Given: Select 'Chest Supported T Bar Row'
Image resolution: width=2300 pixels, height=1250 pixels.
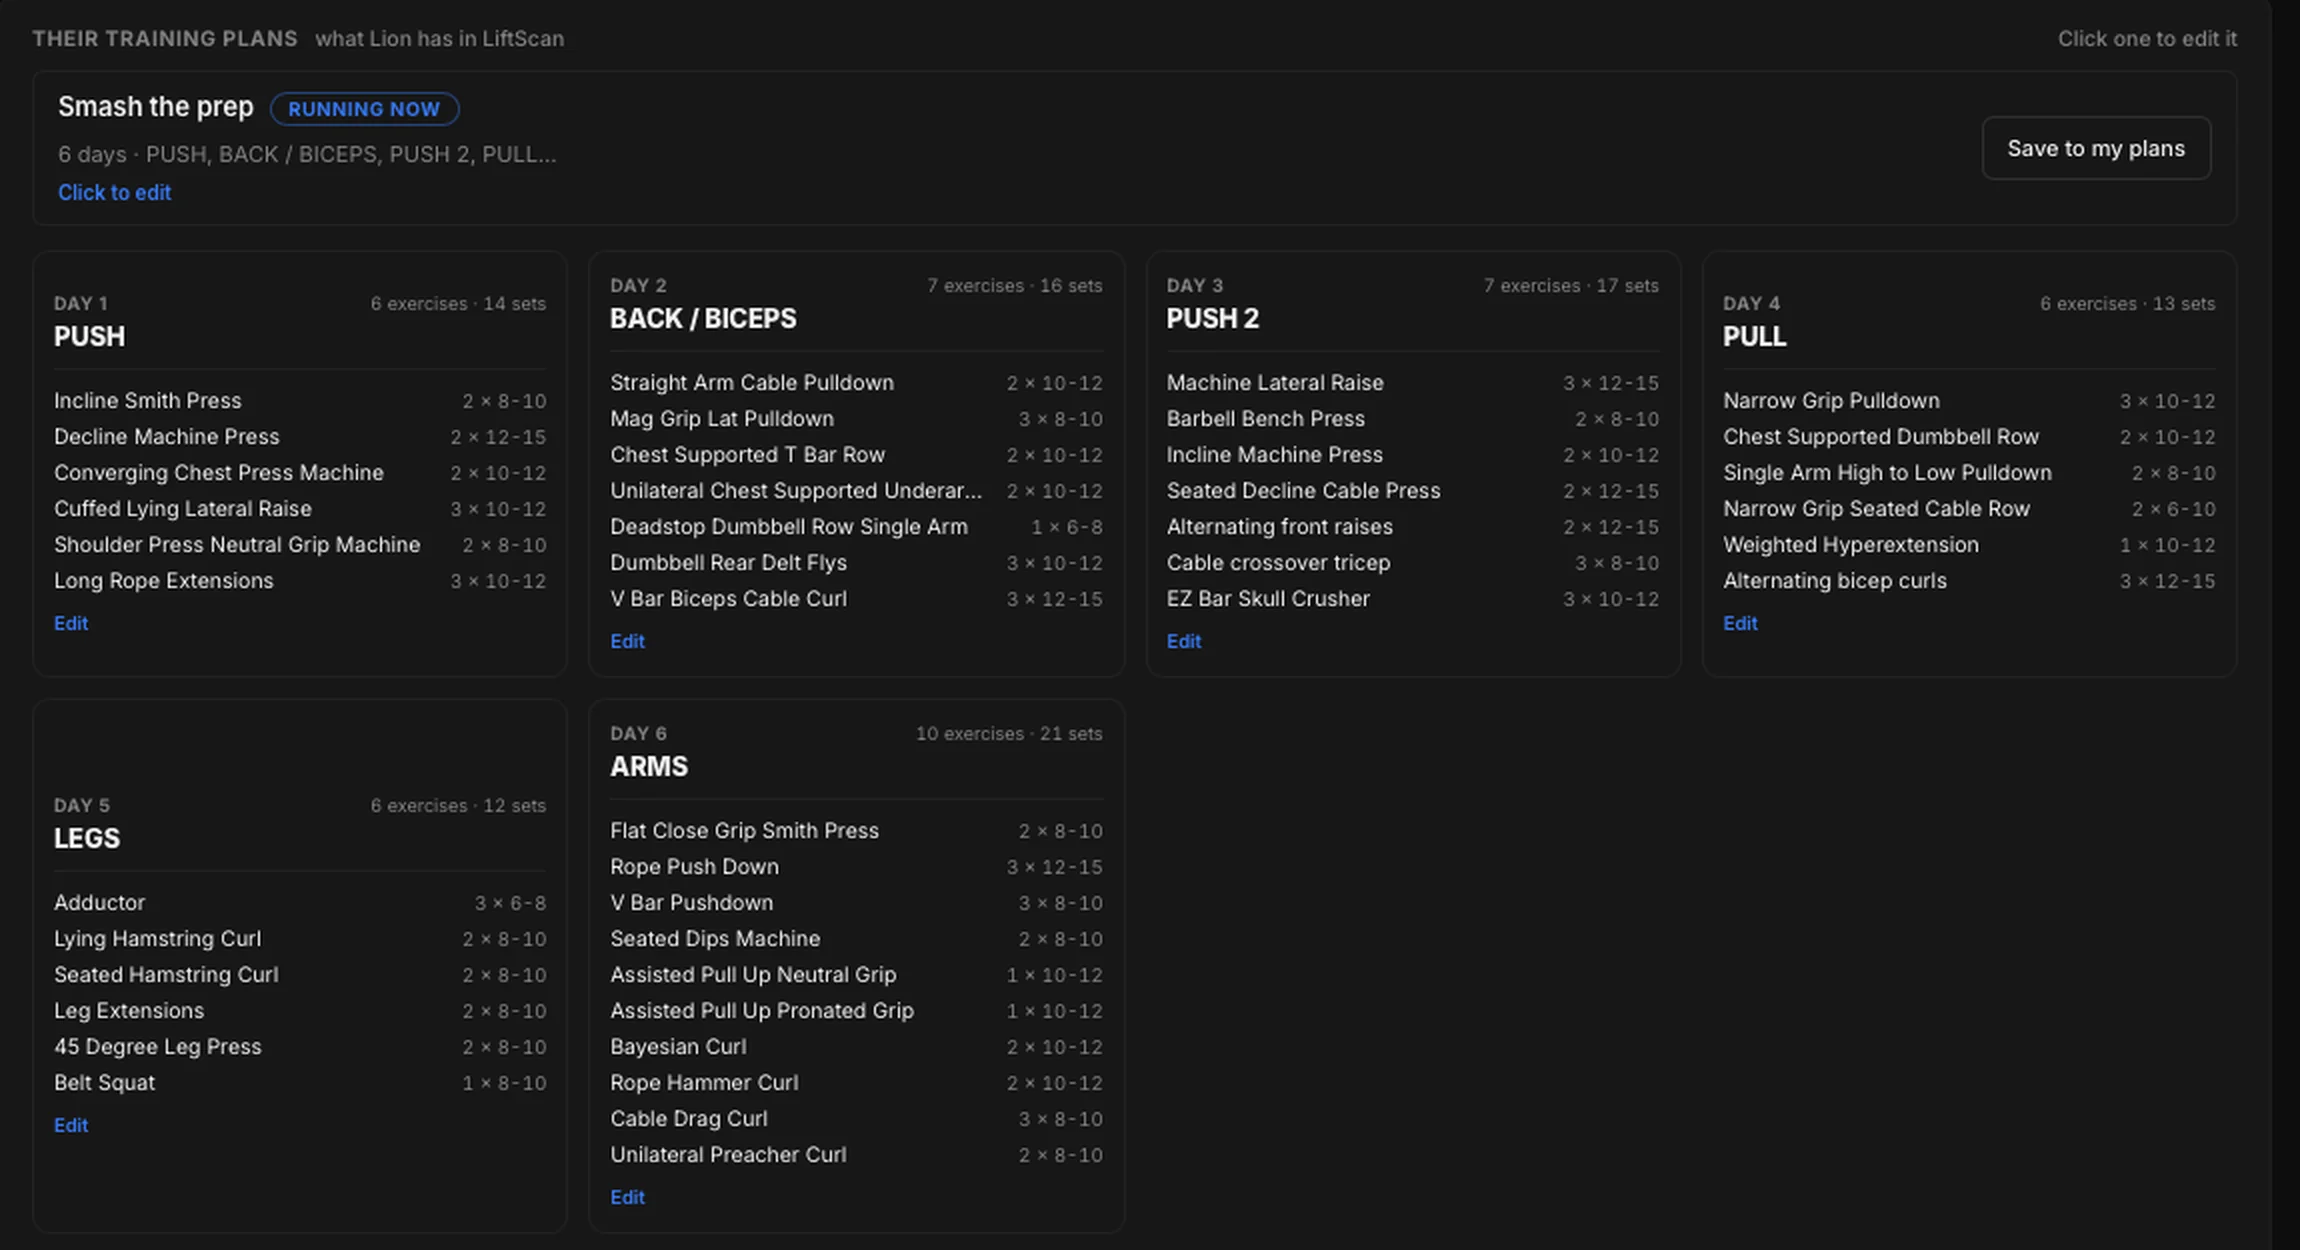Looking at the screenshot, I should (x=856, y=454).
